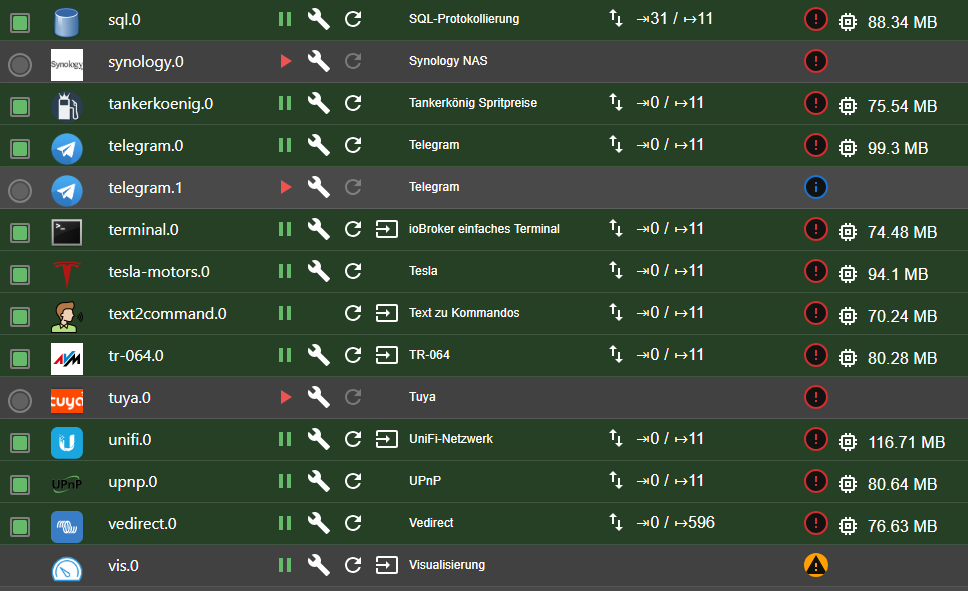Viewport: 968px width, 591px height.
Task: Open tankerkoenig.0 wrench settings
Action: [x=319, y=103]
